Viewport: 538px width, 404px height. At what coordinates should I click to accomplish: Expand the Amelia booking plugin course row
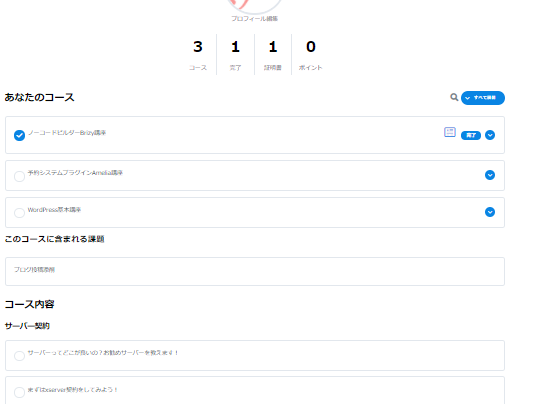[490, 175]
